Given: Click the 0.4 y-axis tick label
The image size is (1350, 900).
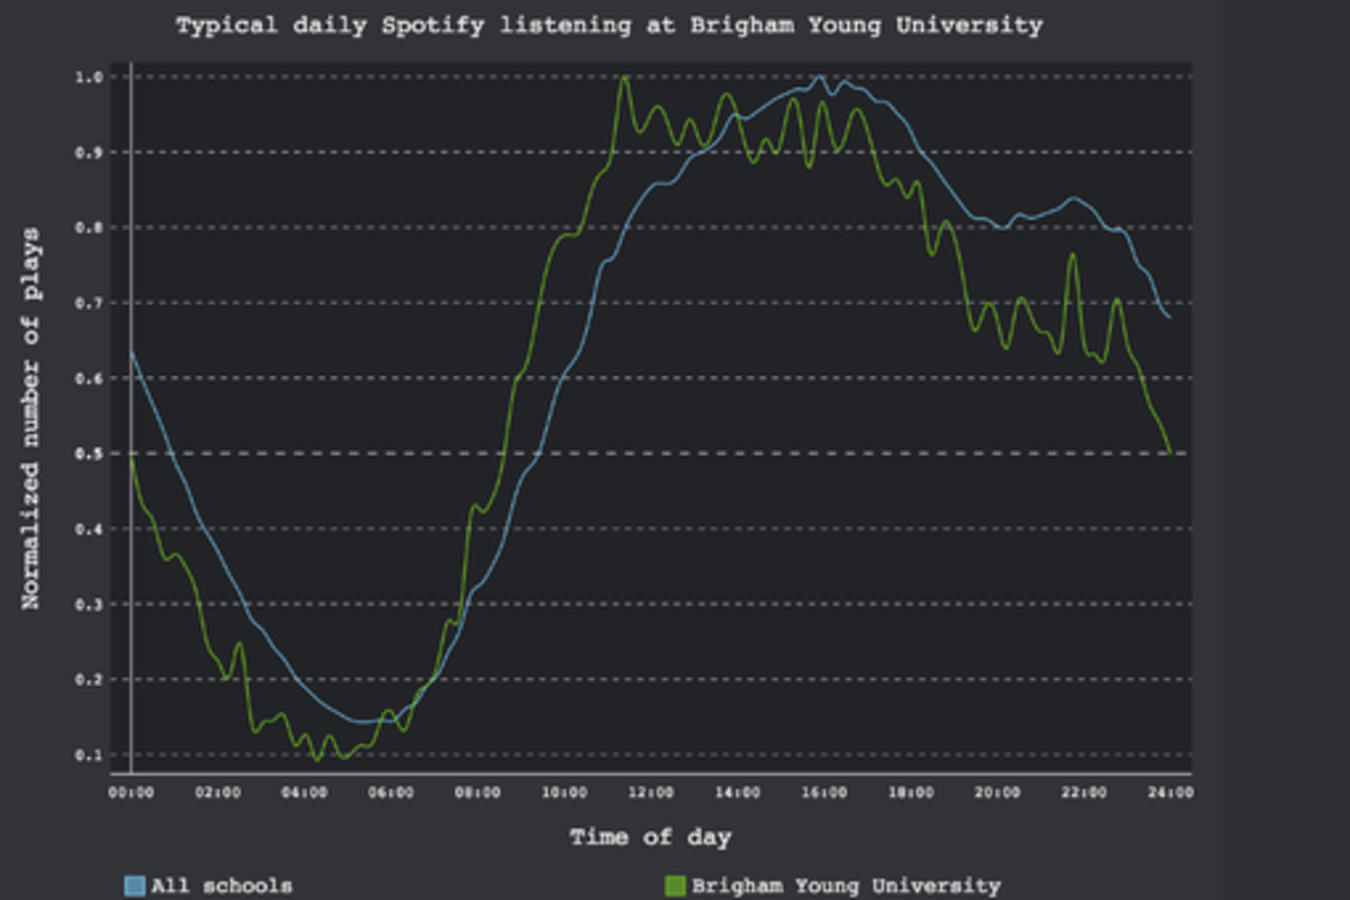Looking at the screenshot, I should click(x=89, y=529).
